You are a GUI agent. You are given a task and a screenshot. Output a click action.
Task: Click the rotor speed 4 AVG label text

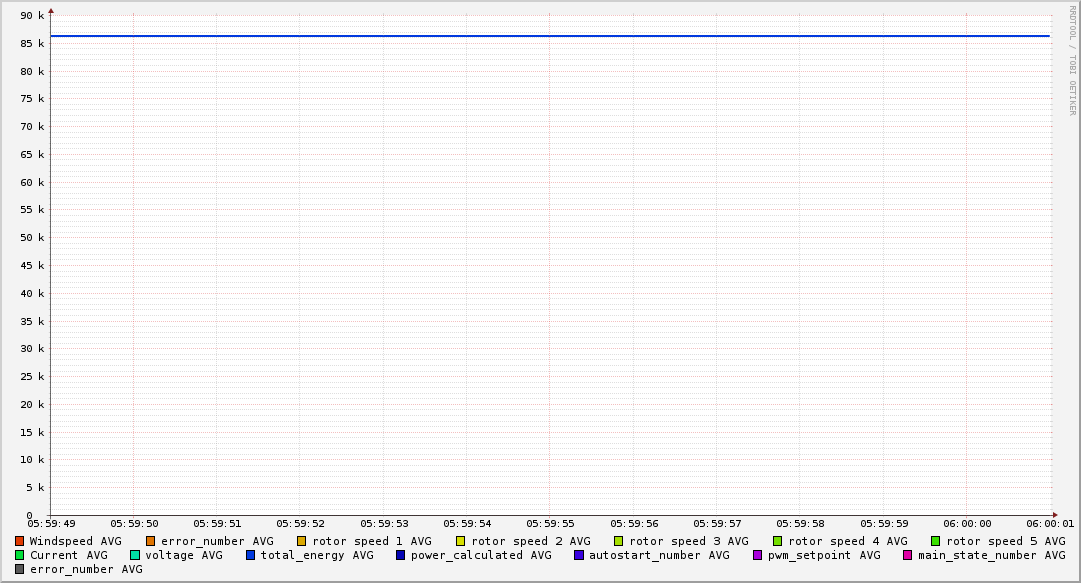(x=848, y=541)
